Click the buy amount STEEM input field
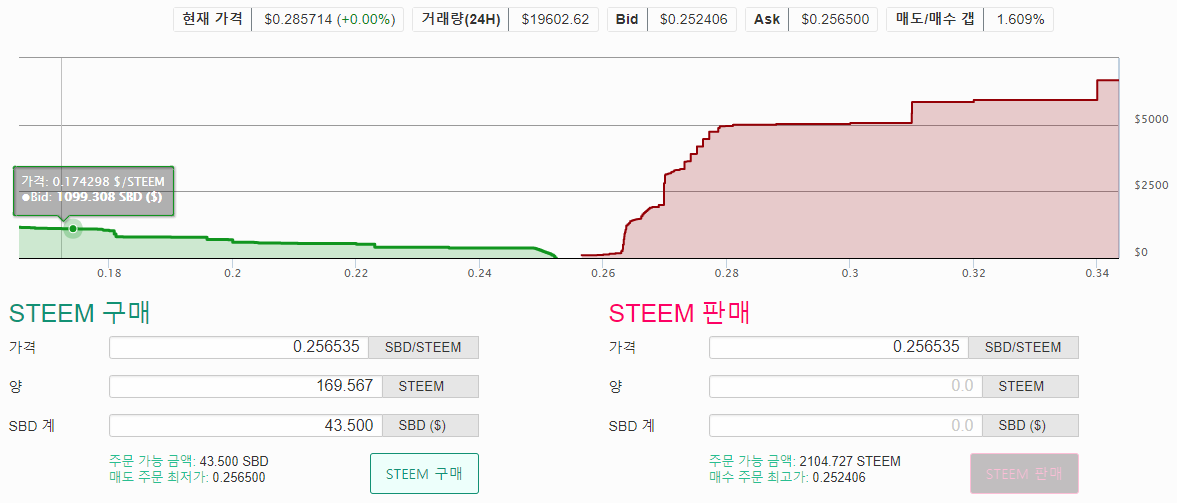 tap(238, 386)
